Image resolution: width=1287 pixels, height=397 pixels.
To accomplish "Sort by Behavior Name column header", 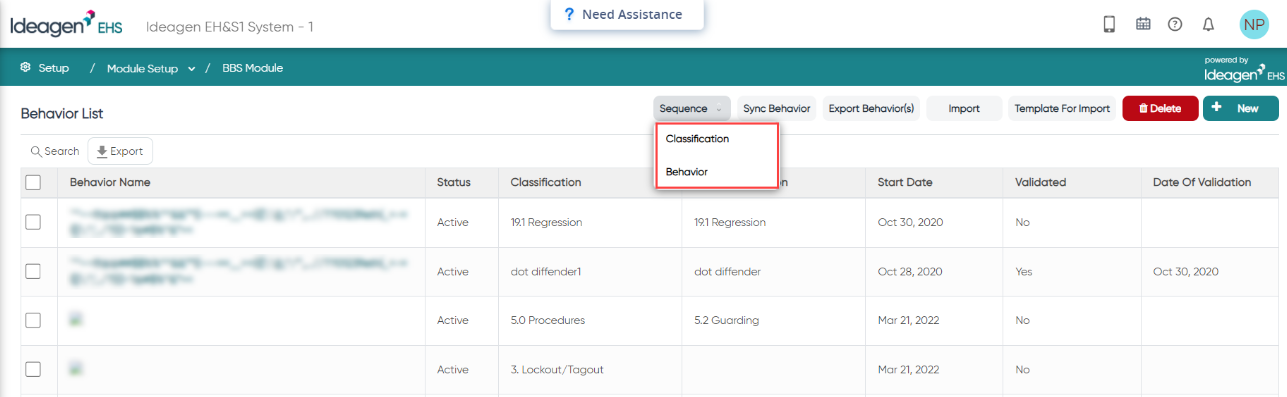I will [110, 182].
